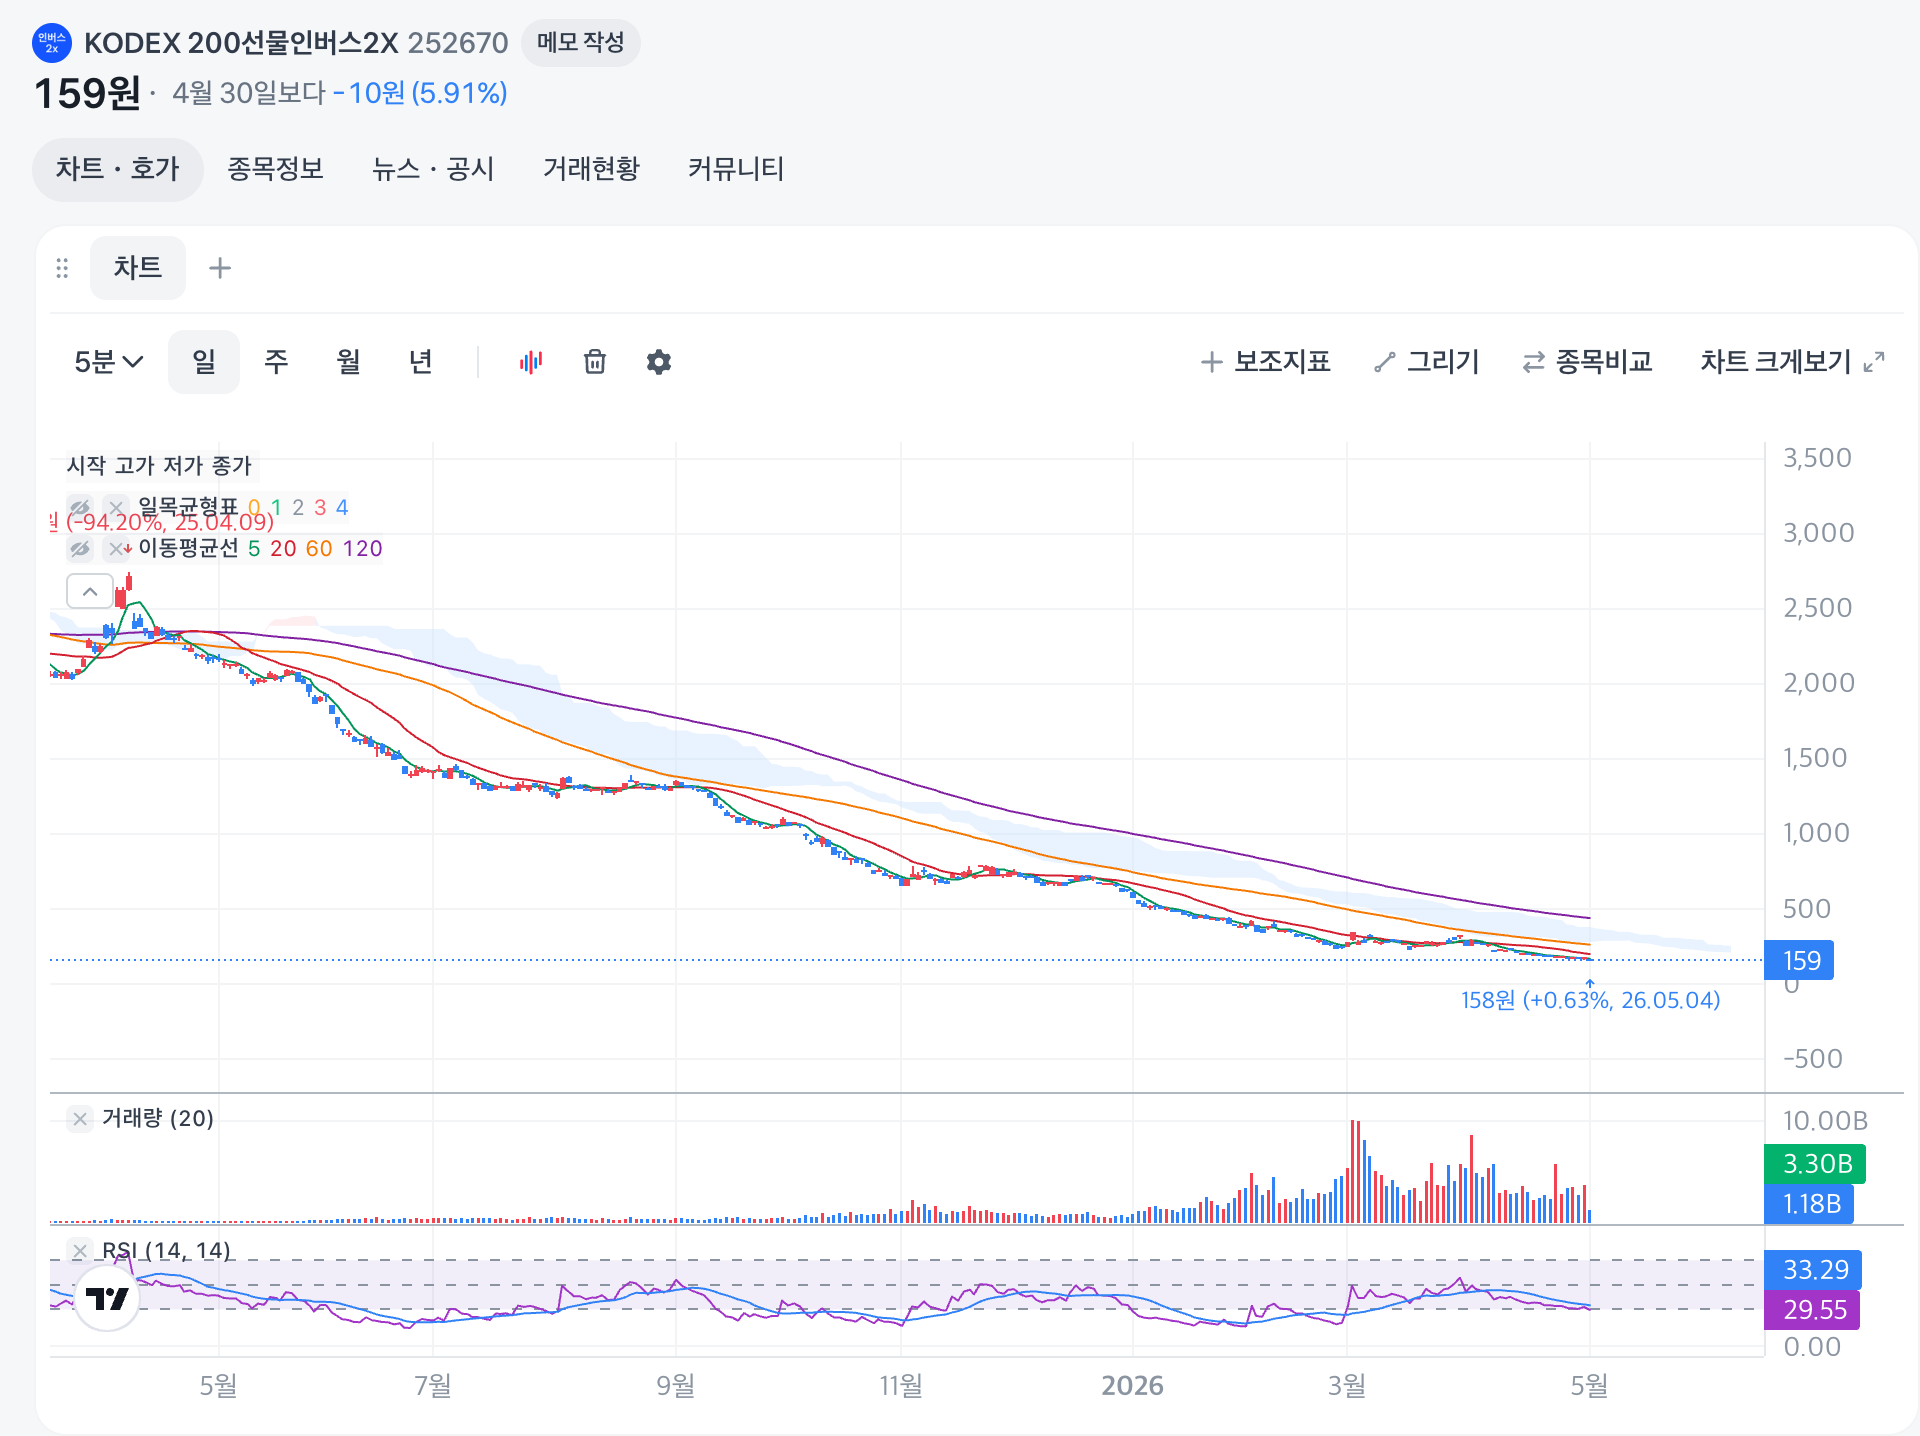
Task: Grab the panel drag handle dots
Action: pos(62,268)
